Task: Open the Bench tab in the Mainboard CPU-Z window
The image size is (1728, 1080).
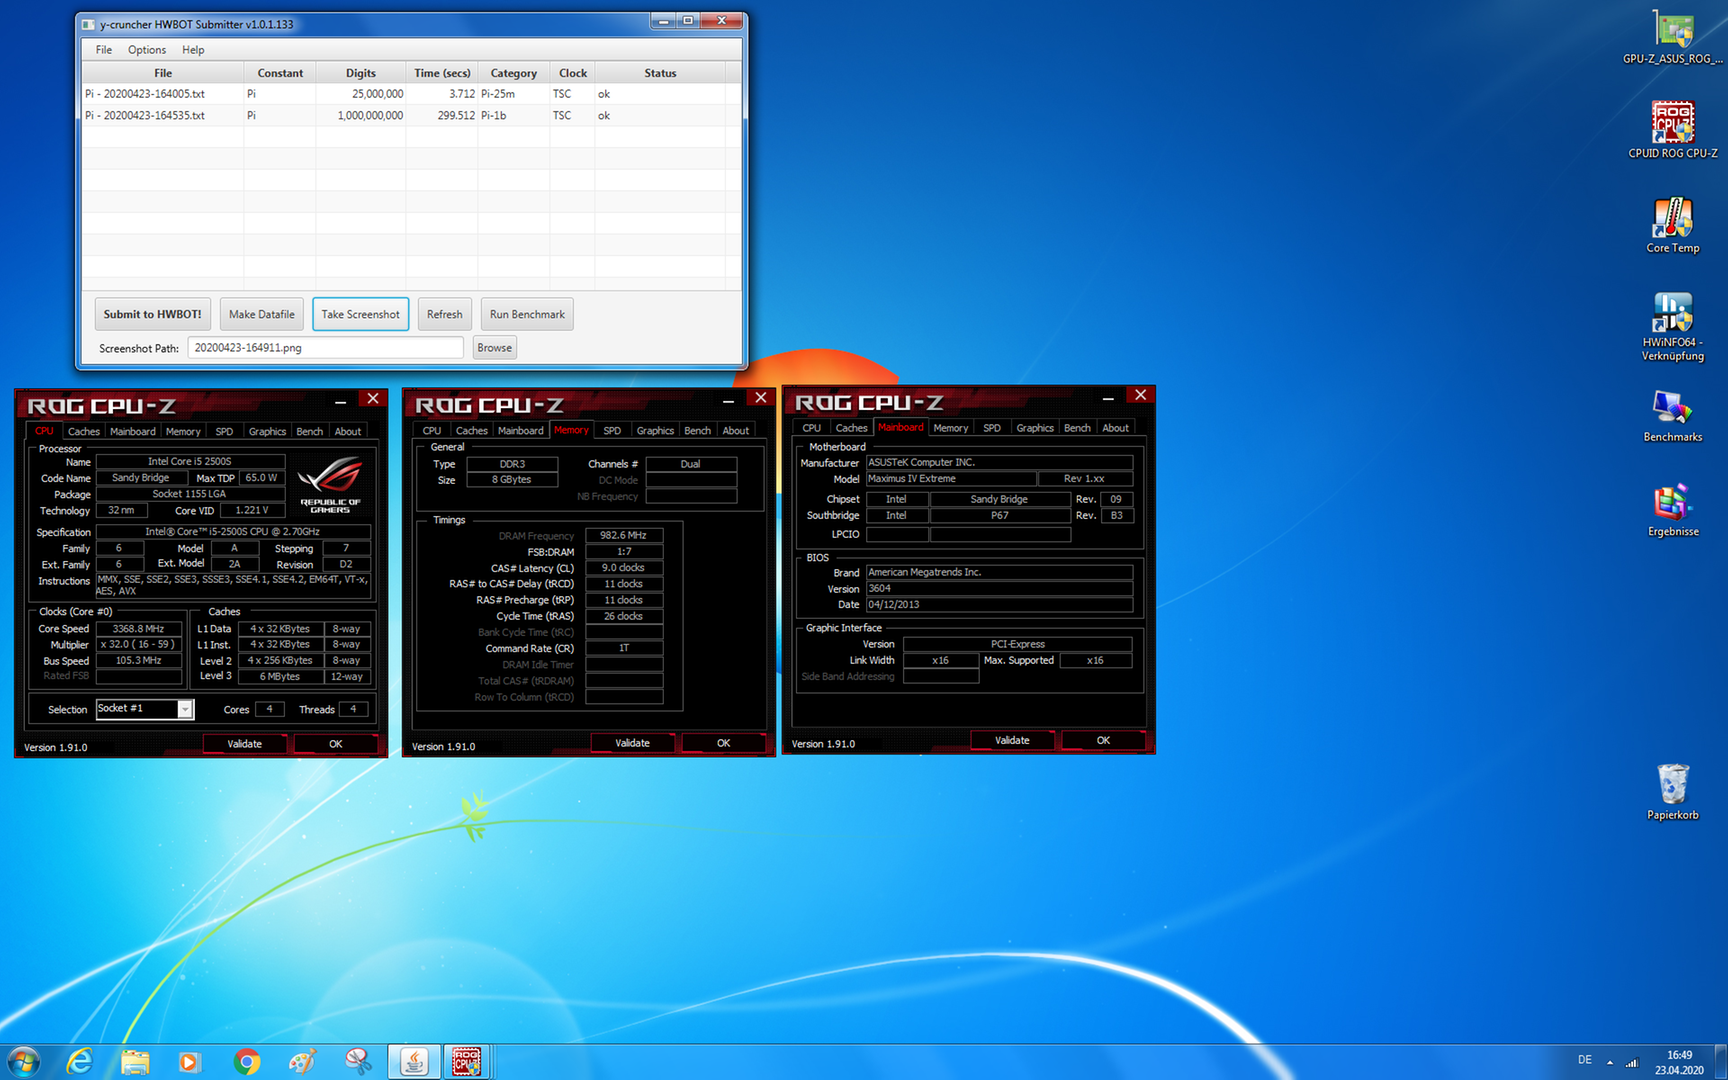Action: click(1078, 428)
